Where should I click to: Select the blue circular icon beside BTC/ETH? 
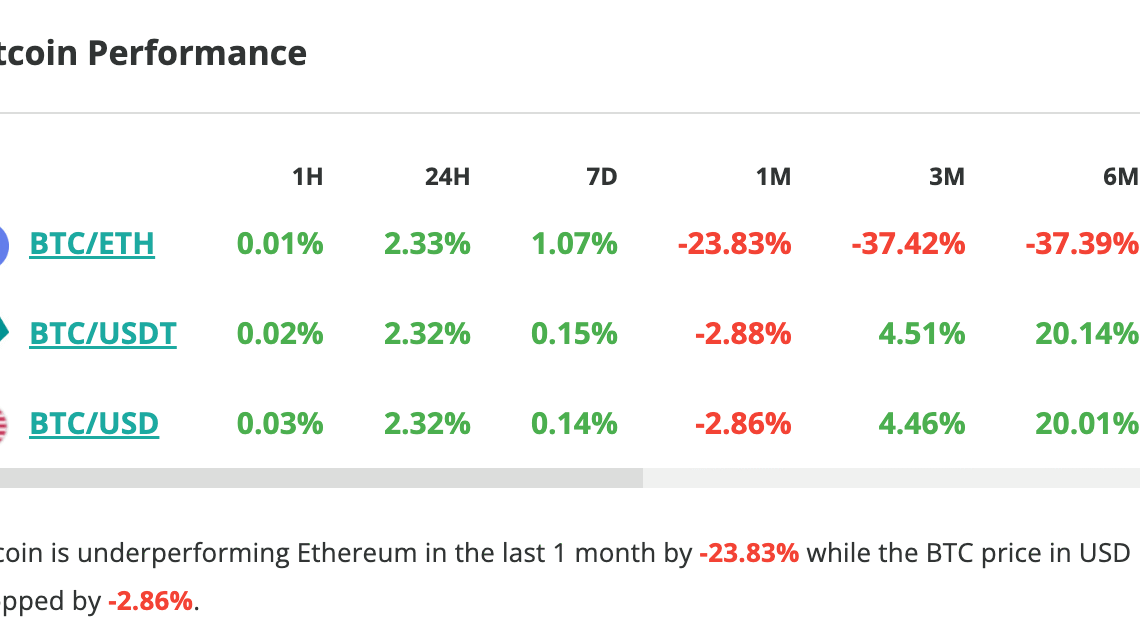(4, 243)
